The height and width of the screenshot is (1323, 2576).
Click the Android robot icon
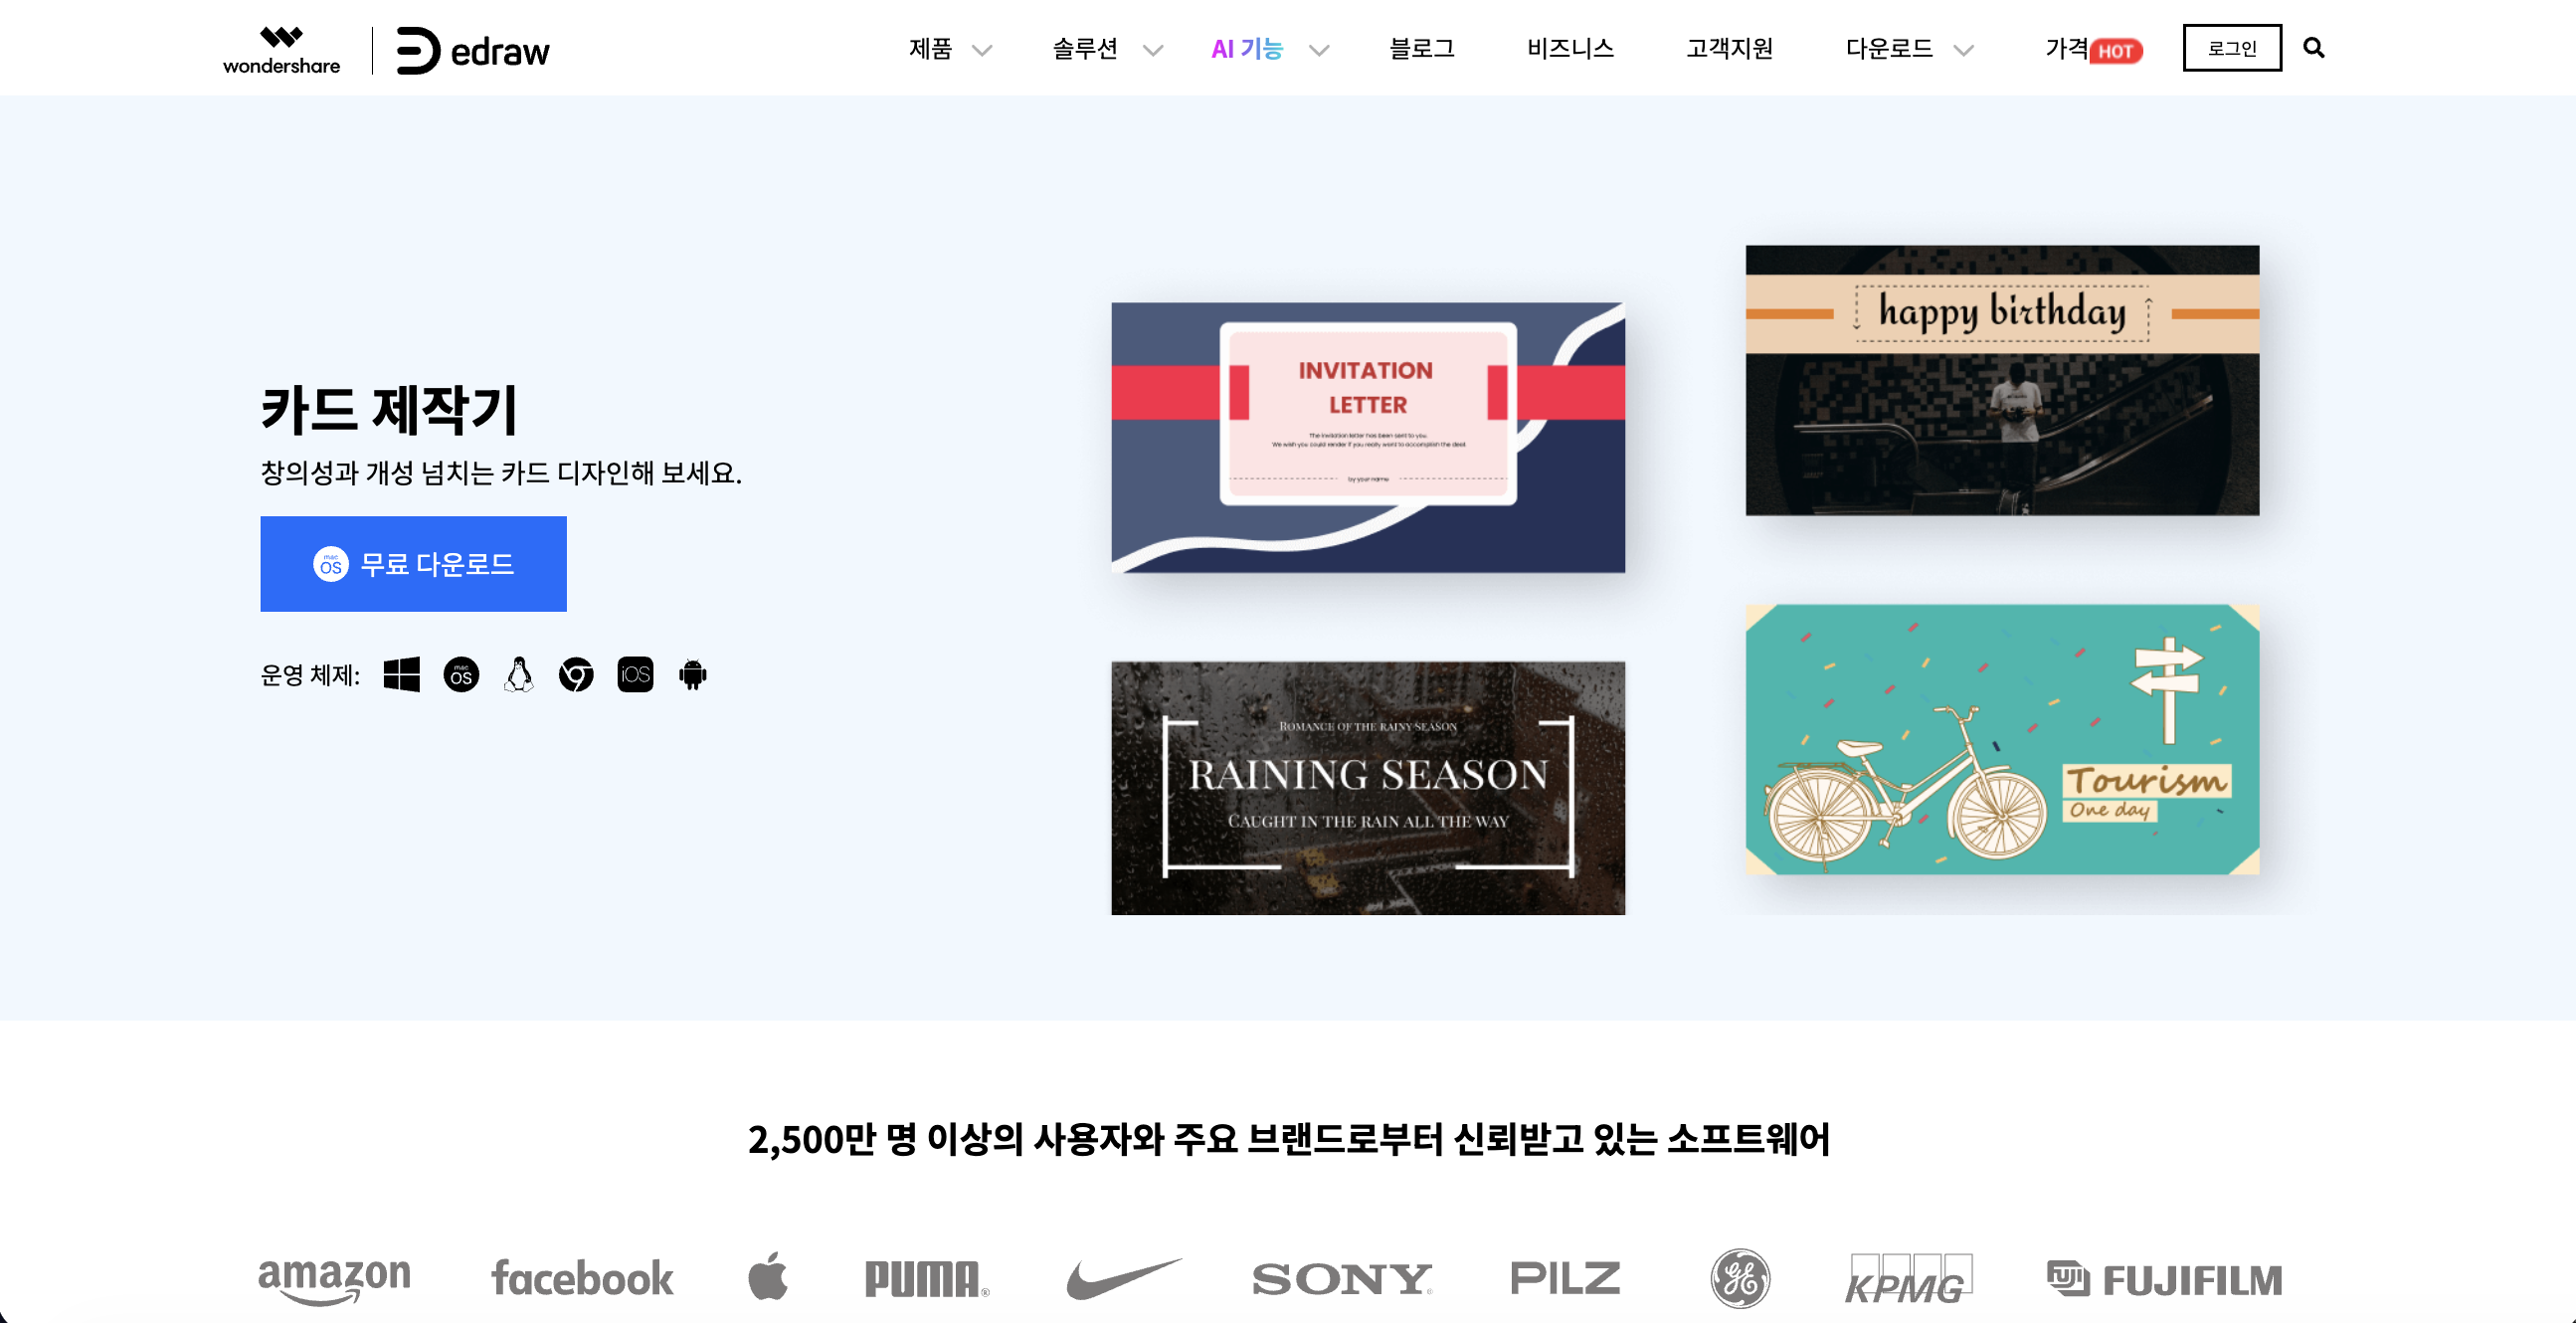[x=693, y=675]
